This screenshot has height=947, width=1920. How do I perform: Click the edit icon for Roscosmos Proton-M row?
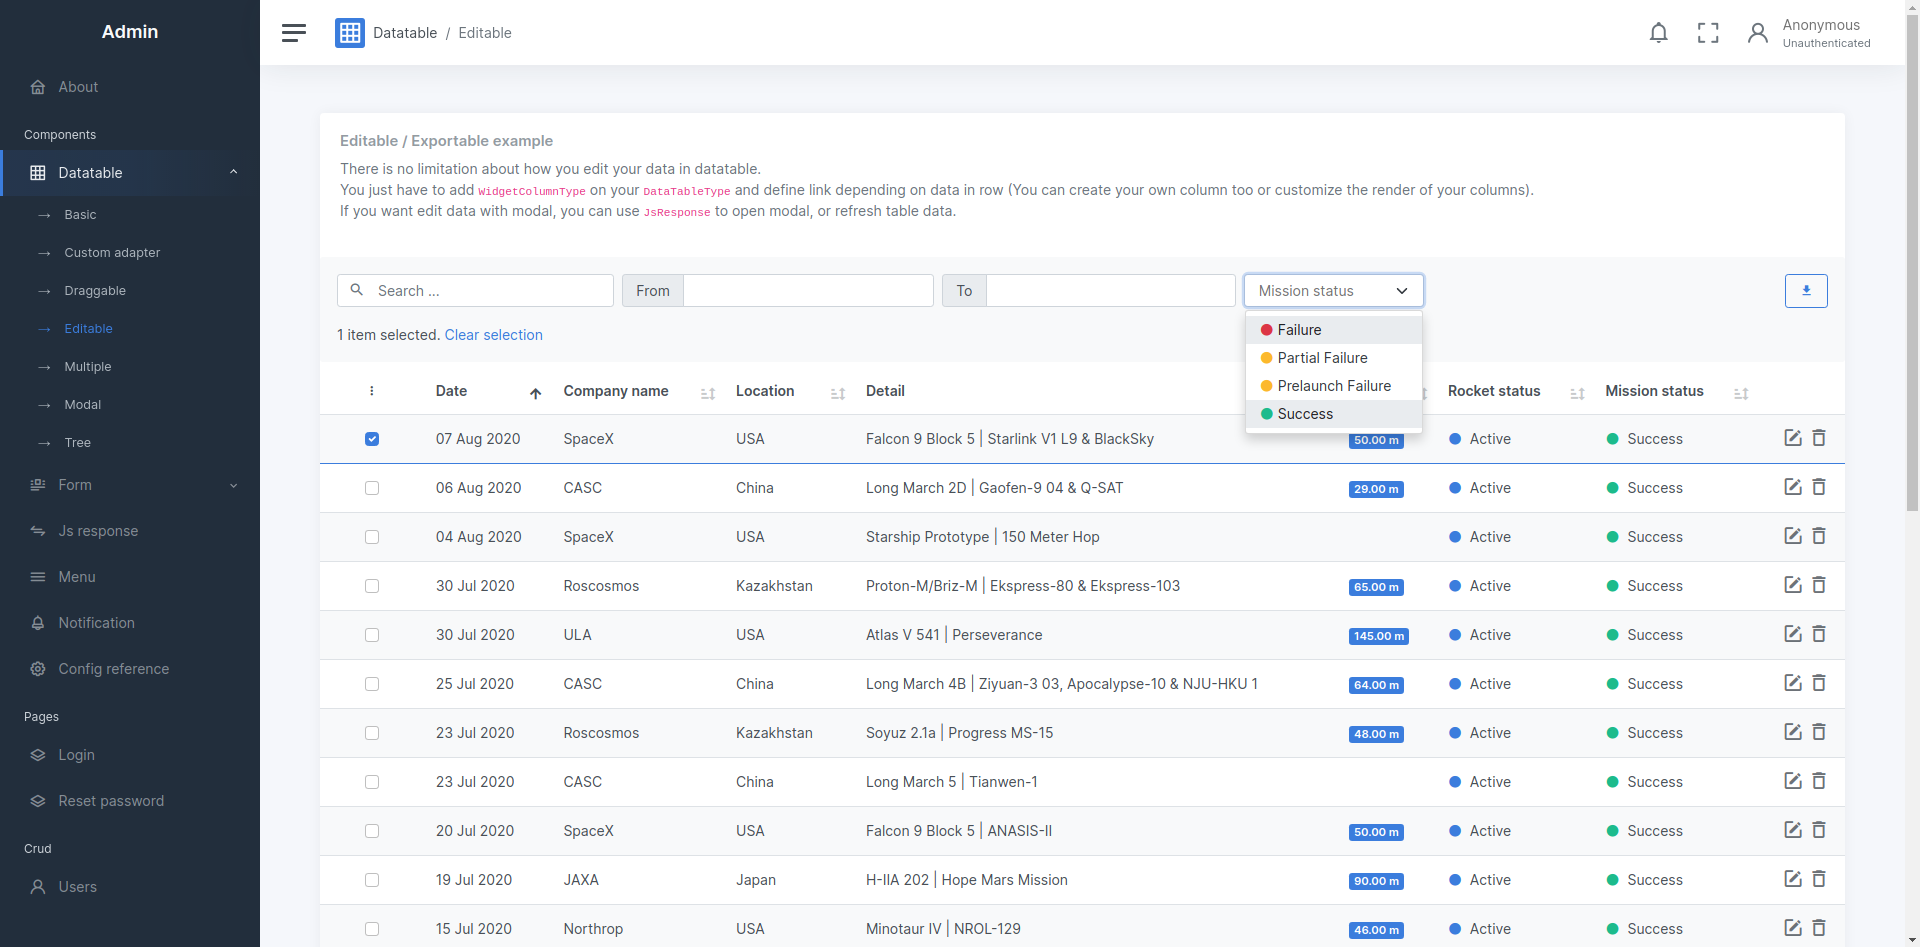click(x=1793, y=585)
